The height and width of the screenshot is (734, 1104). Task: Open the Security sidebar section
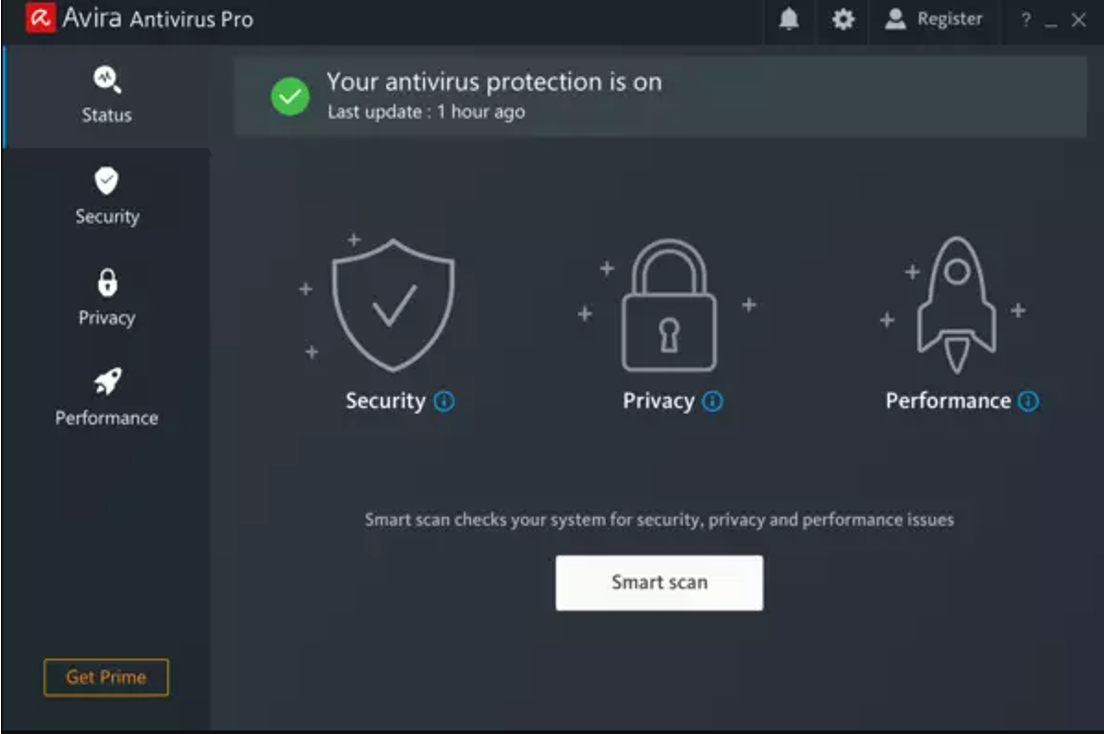click(x=106, y=197)
